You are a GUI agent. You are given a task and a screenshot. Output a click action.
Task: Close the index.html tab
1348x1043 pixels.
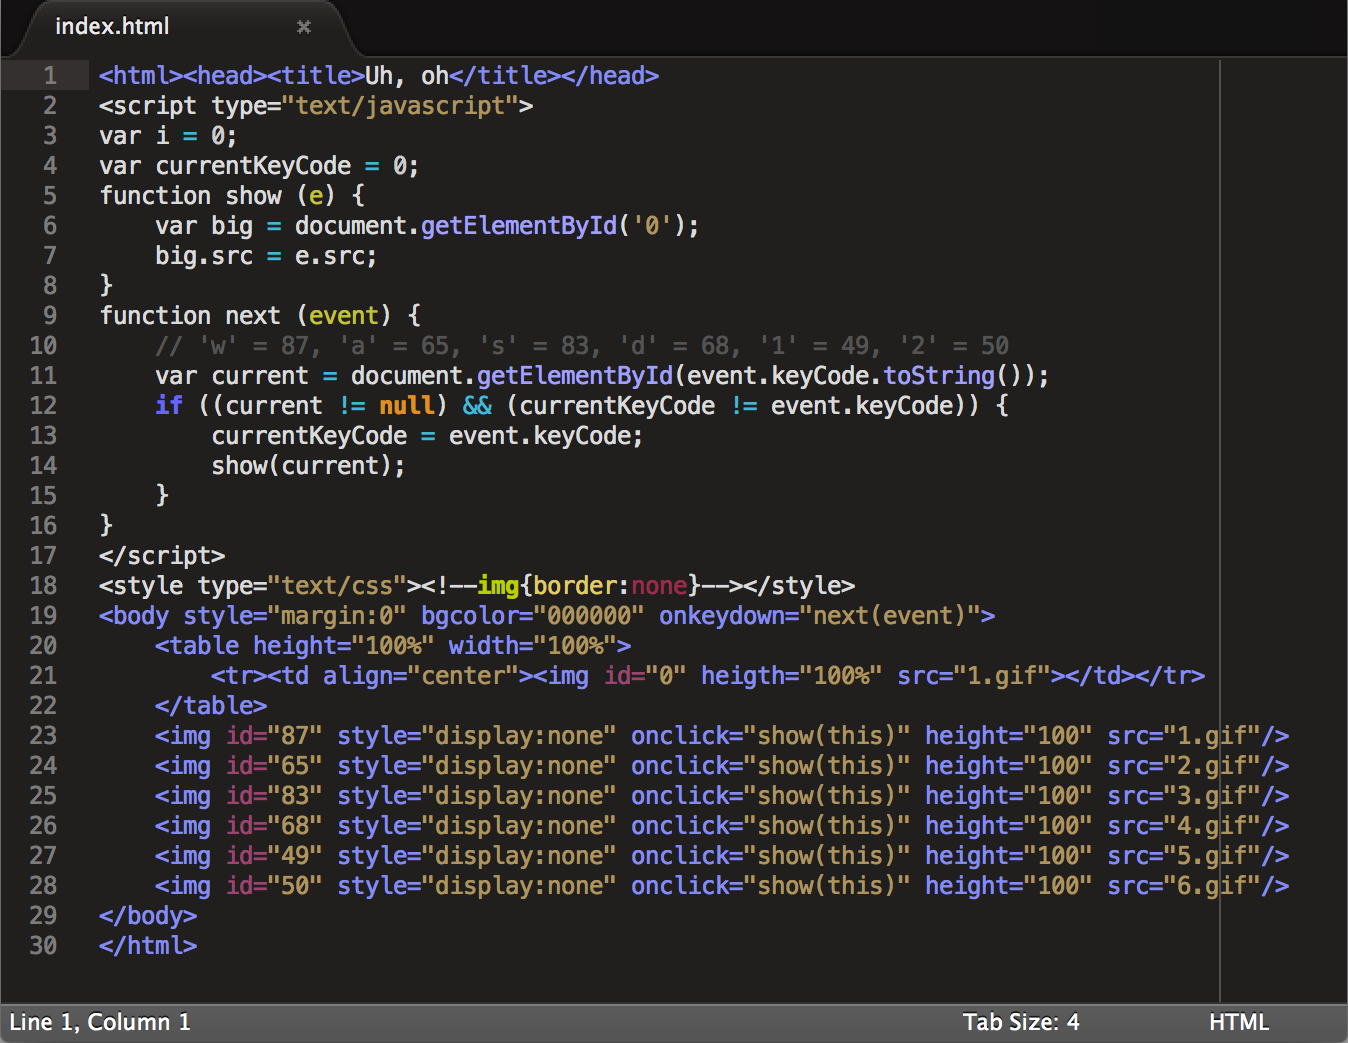click(x=304, y=27)
